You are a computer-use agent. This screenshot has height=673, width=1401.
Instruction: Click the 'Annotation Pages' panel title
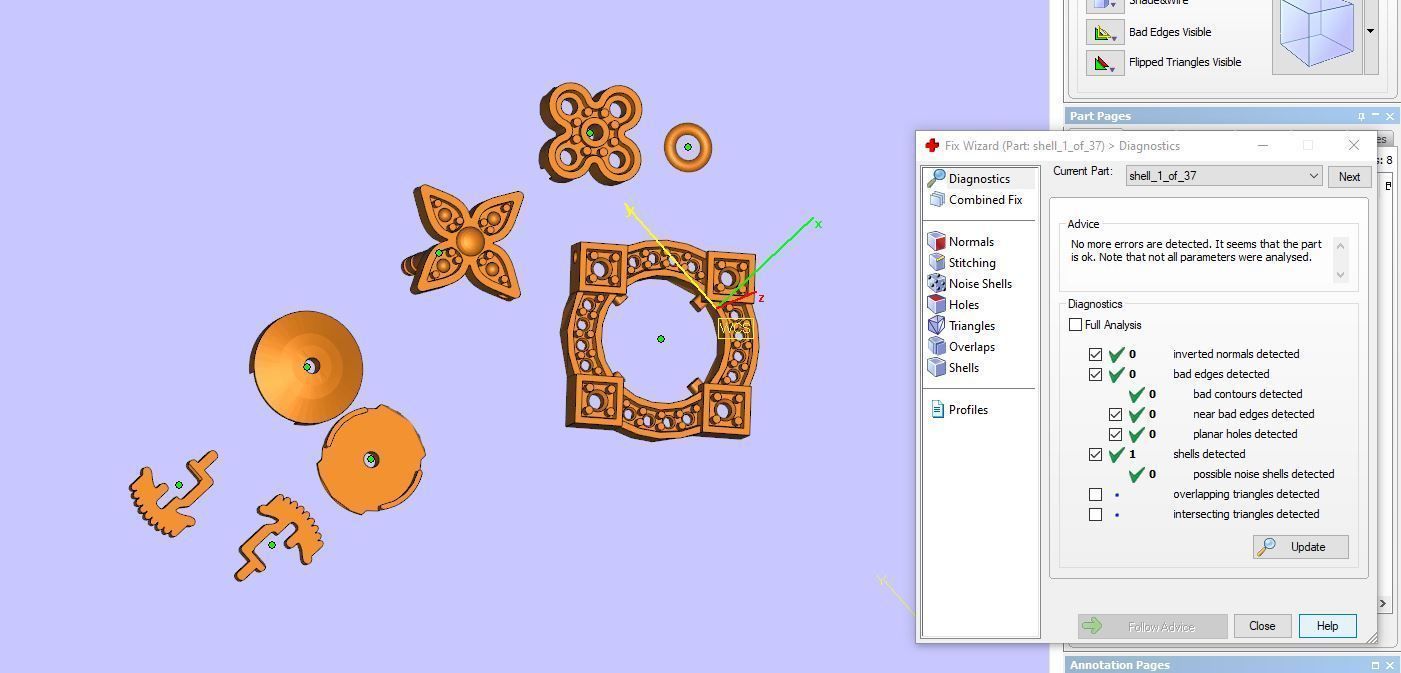coord(1119,665)
